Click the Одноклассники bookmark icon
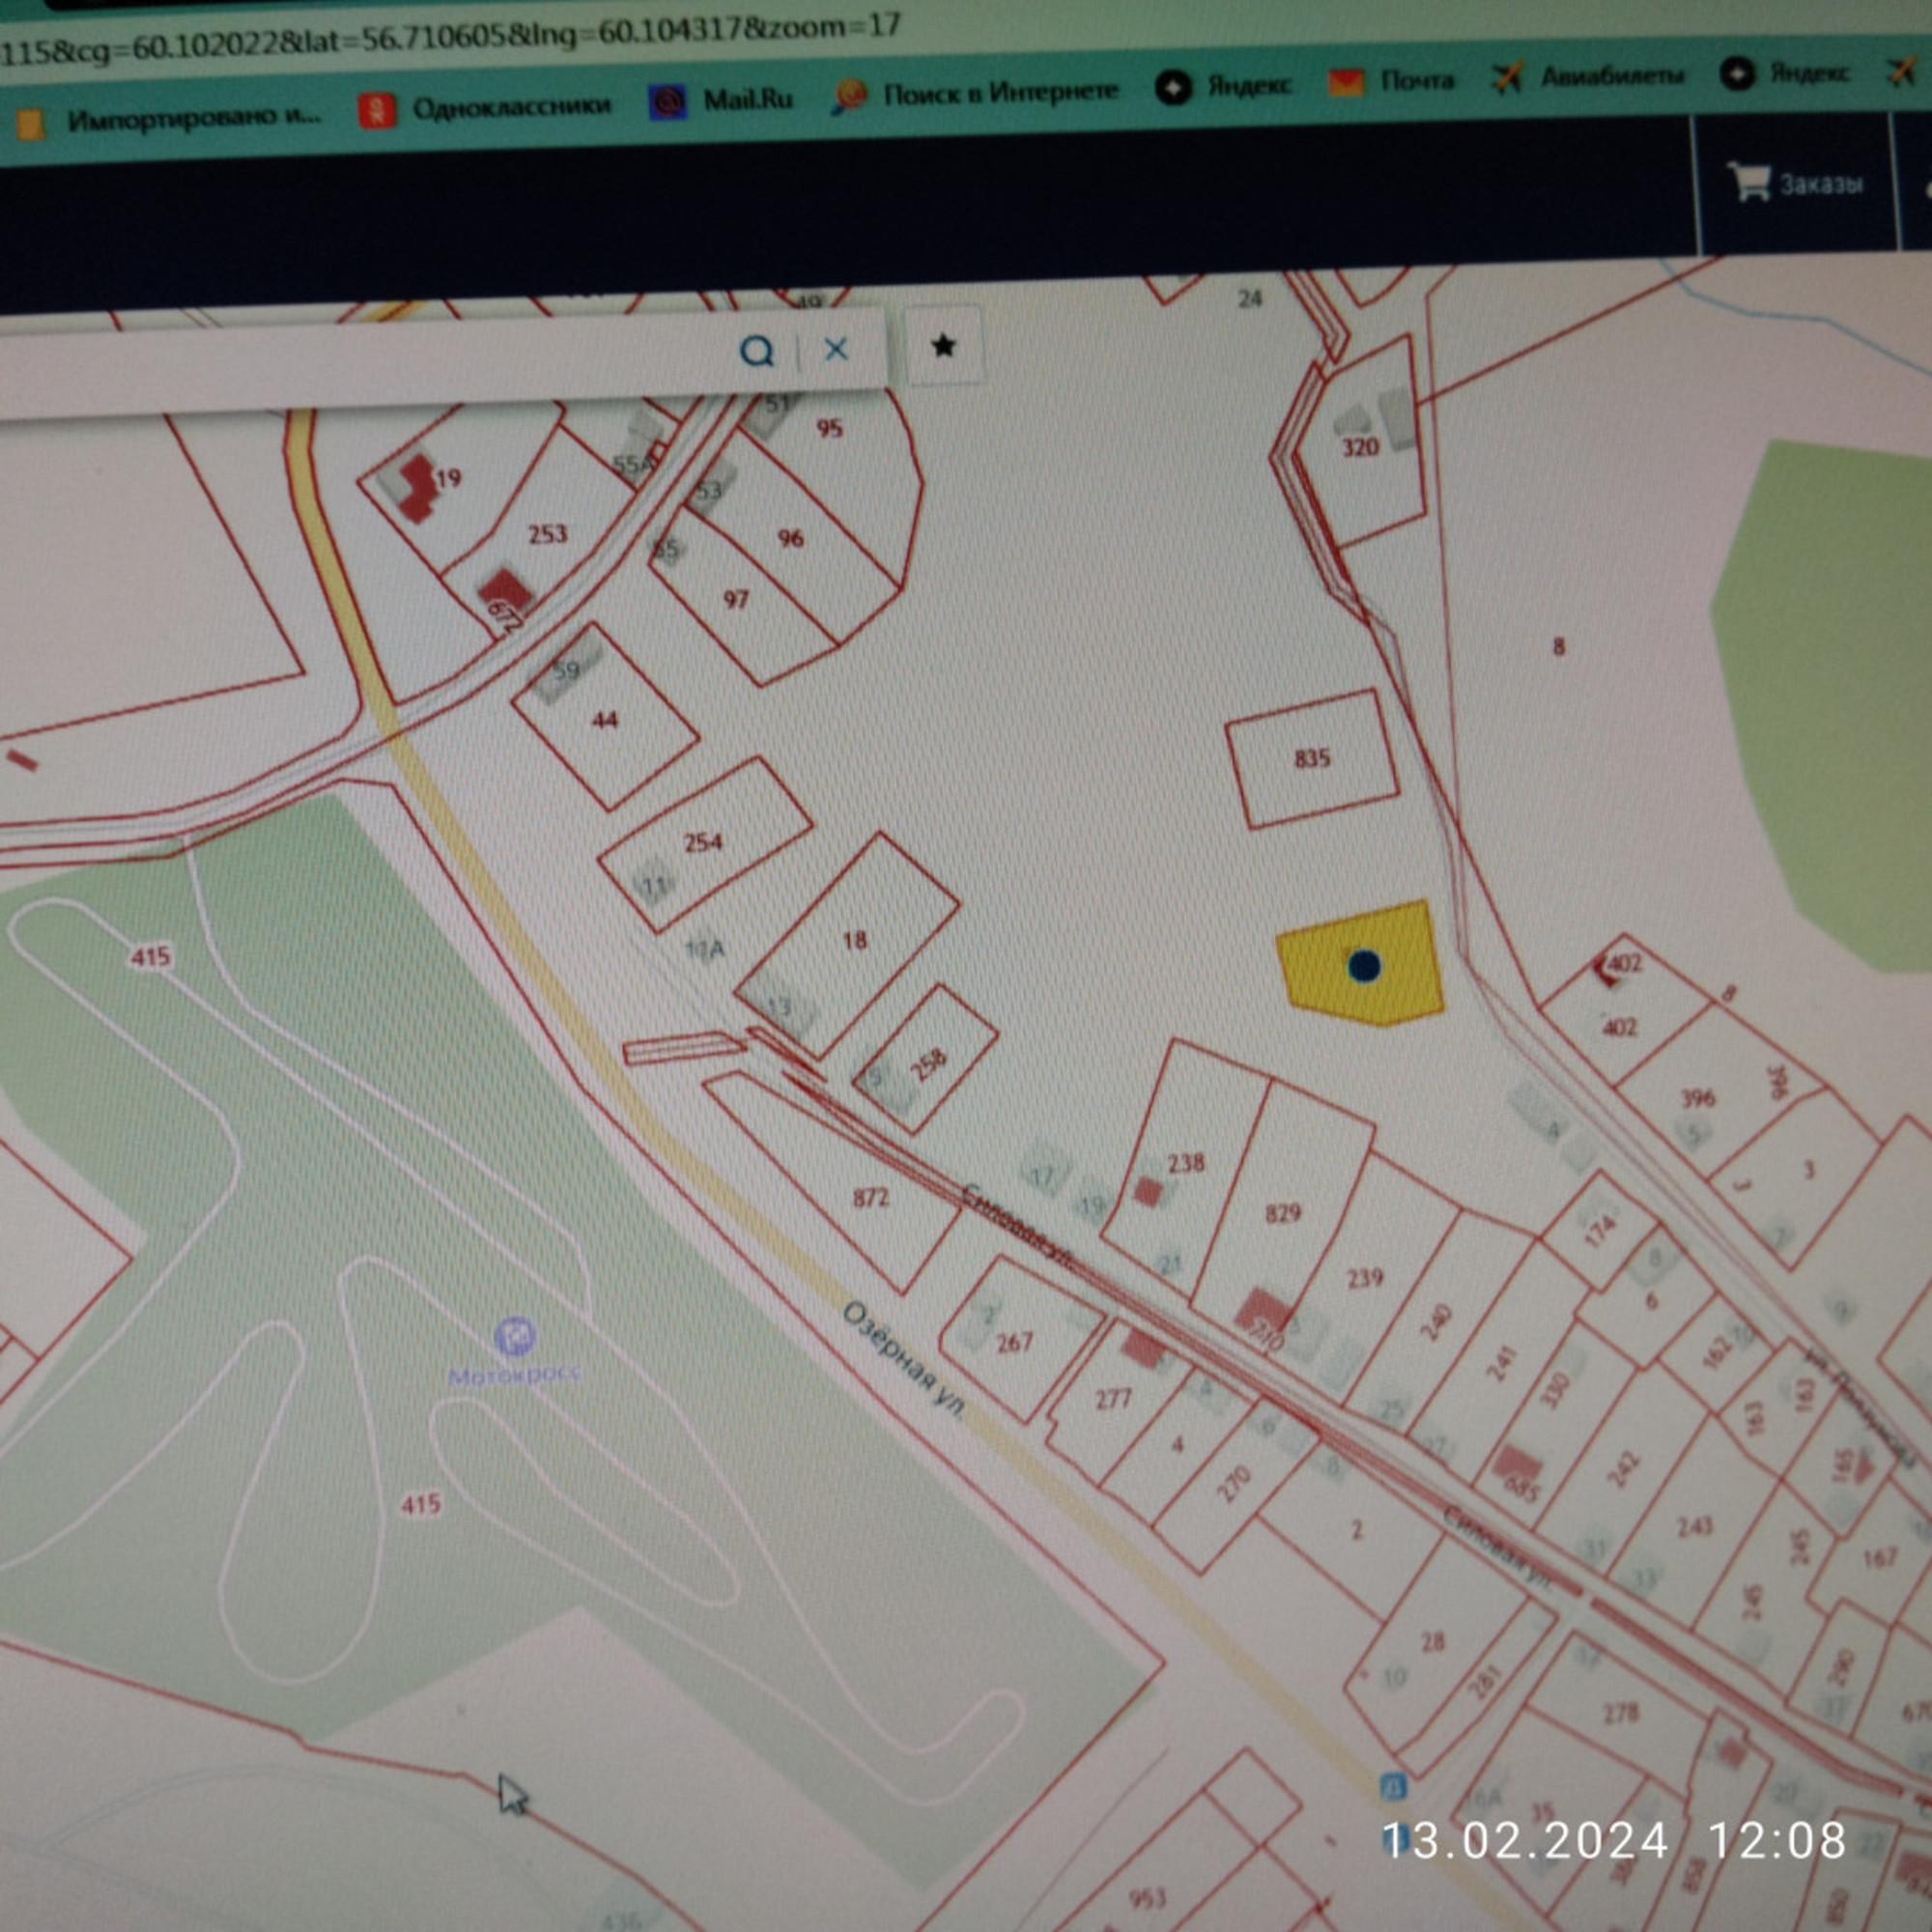 [377, 110]
